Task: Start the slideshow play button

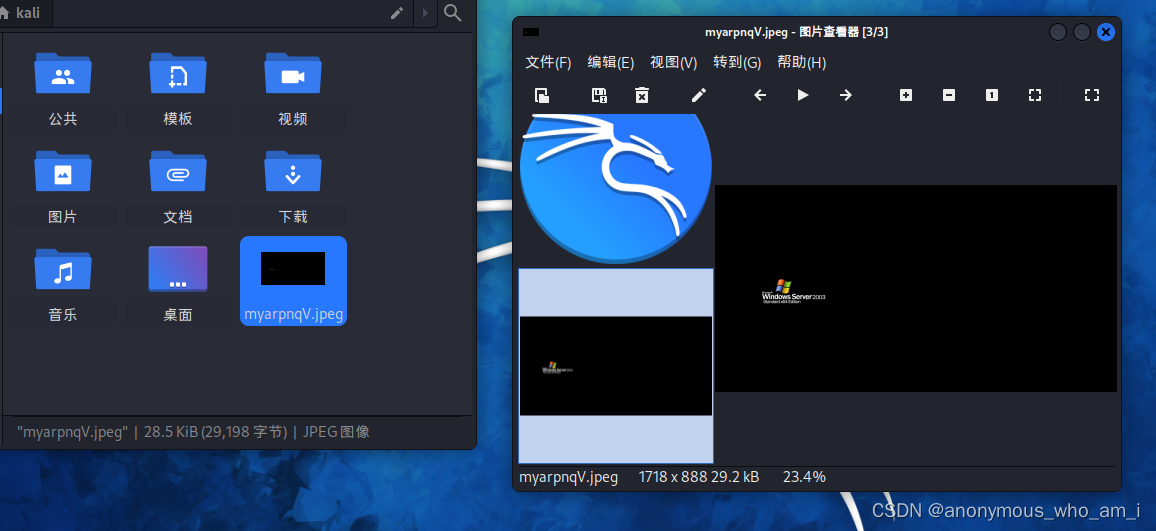Action: point(803,95)
